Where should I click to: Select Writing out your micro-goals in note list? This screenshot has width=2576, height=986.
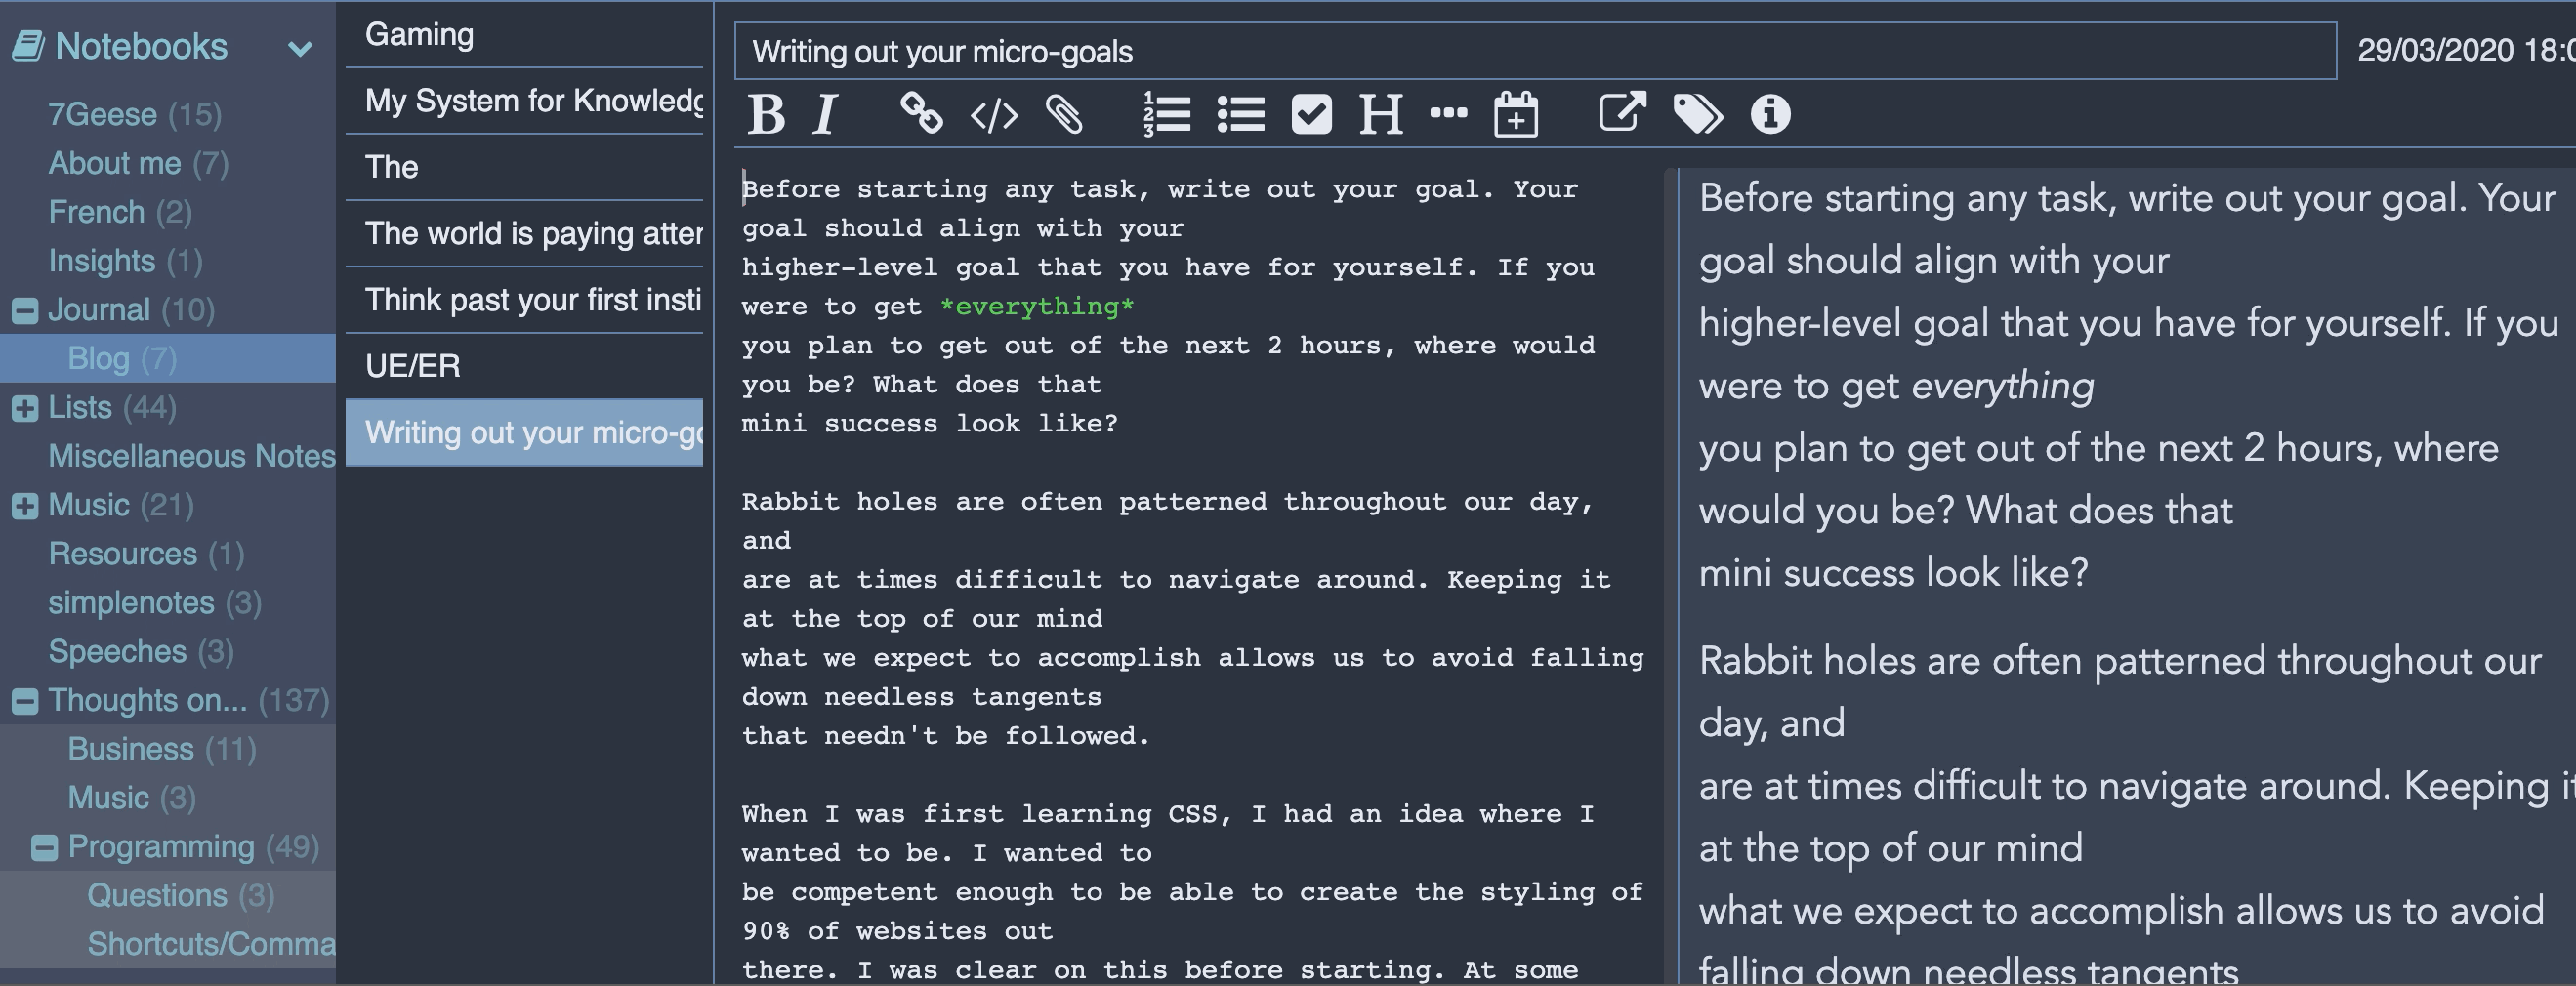(x=524, y=433)
